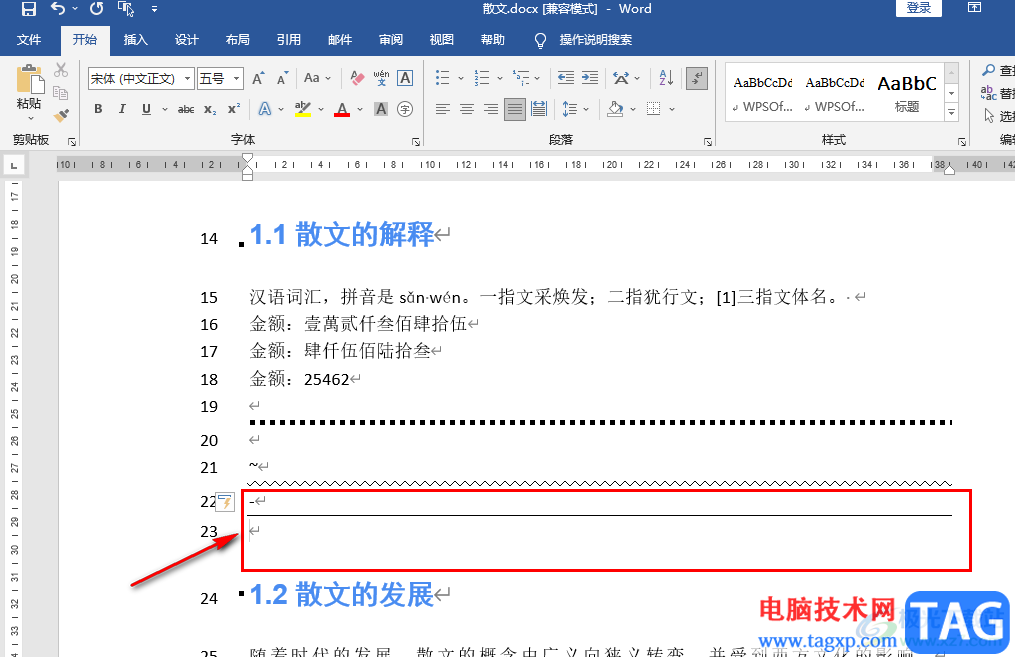Apply superscript formatting
1015x657 pixels.
234,109
